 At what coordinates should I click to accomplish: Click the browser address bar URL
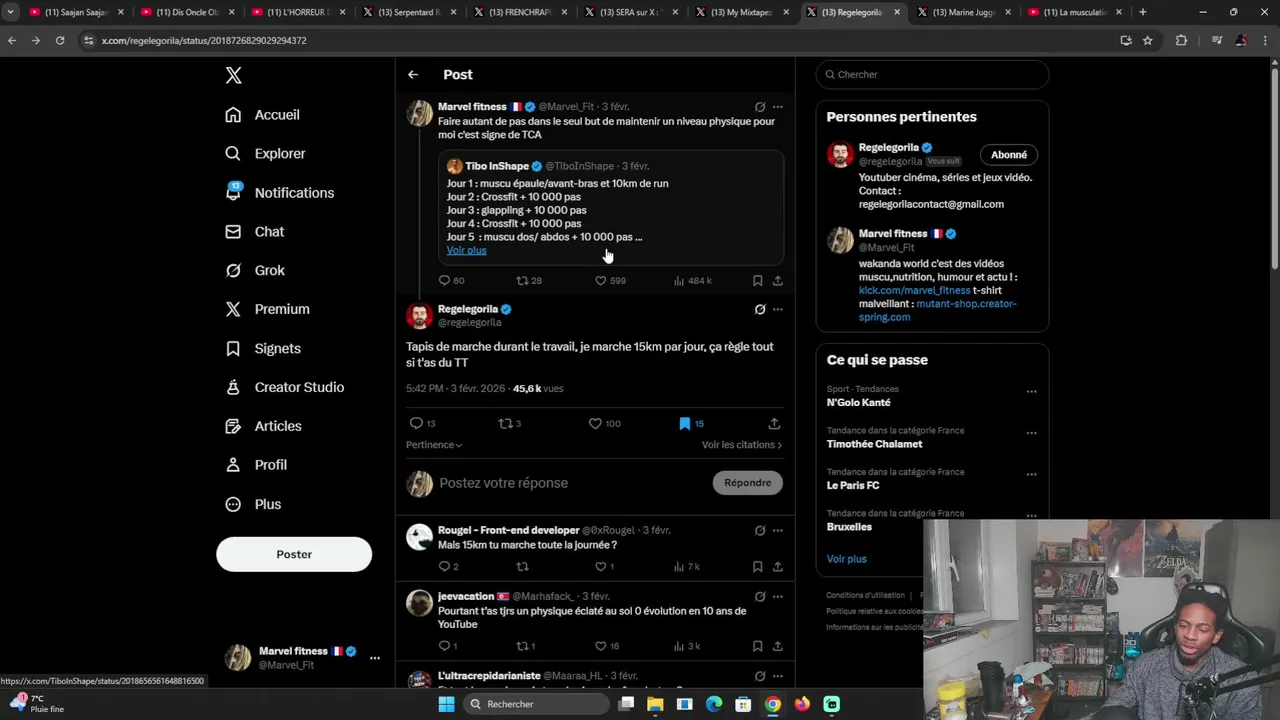tap(204, 41)
